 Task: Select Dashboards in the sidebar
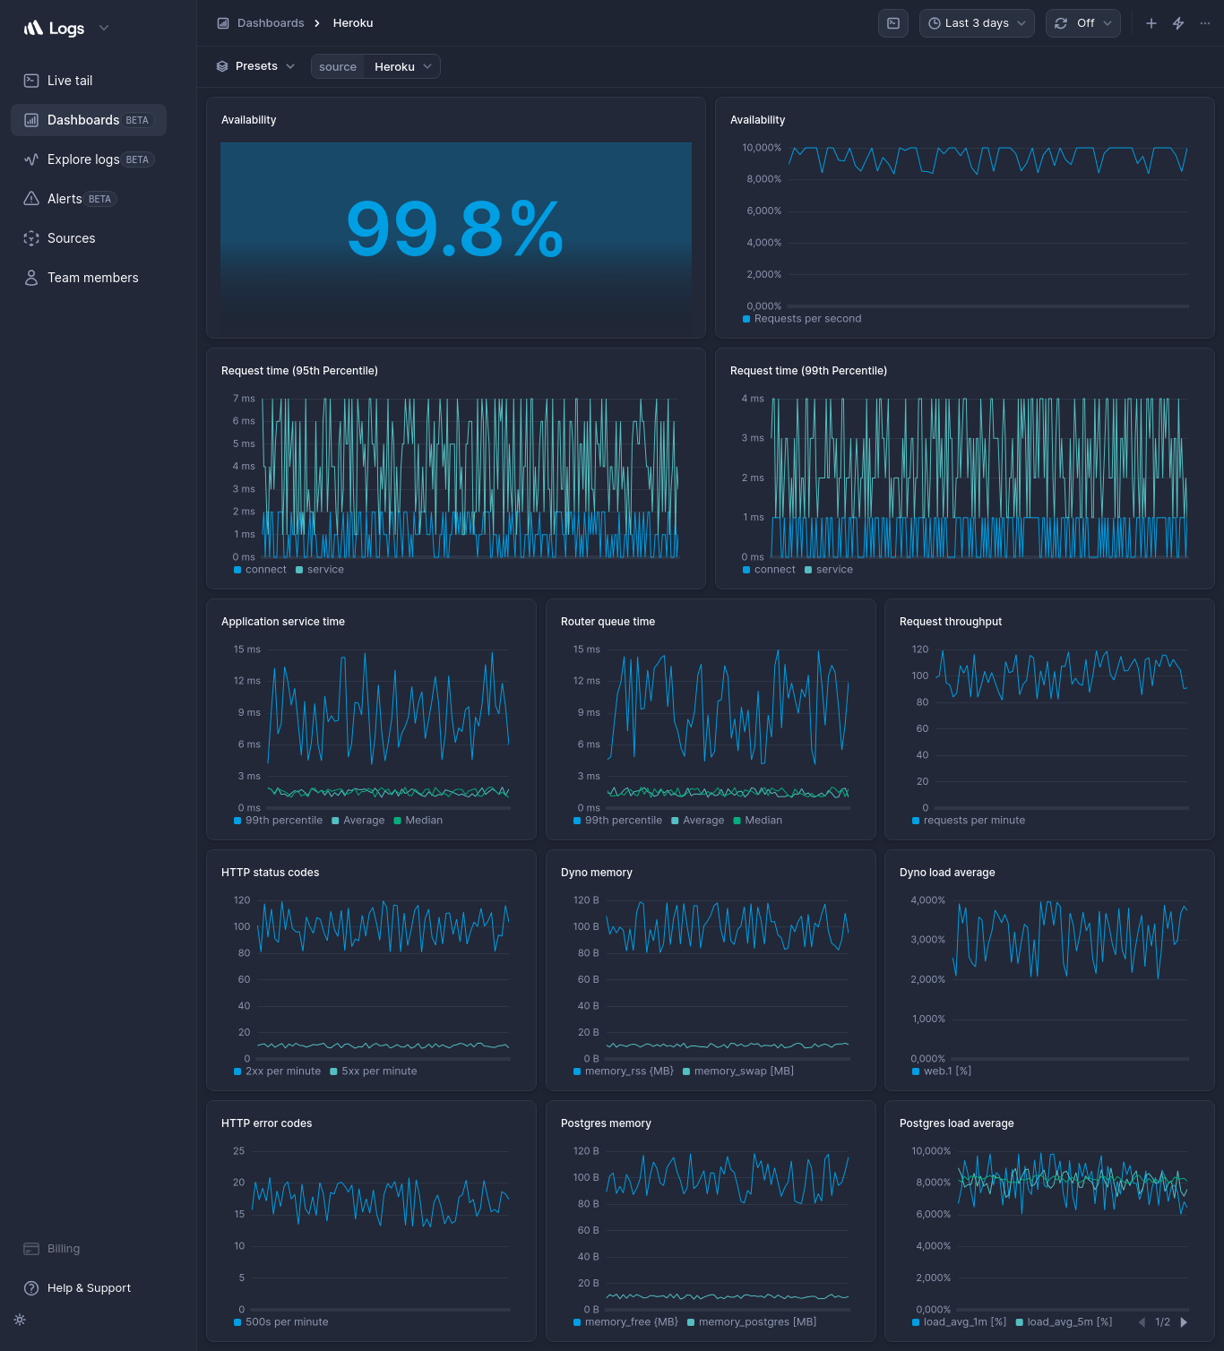88,120
